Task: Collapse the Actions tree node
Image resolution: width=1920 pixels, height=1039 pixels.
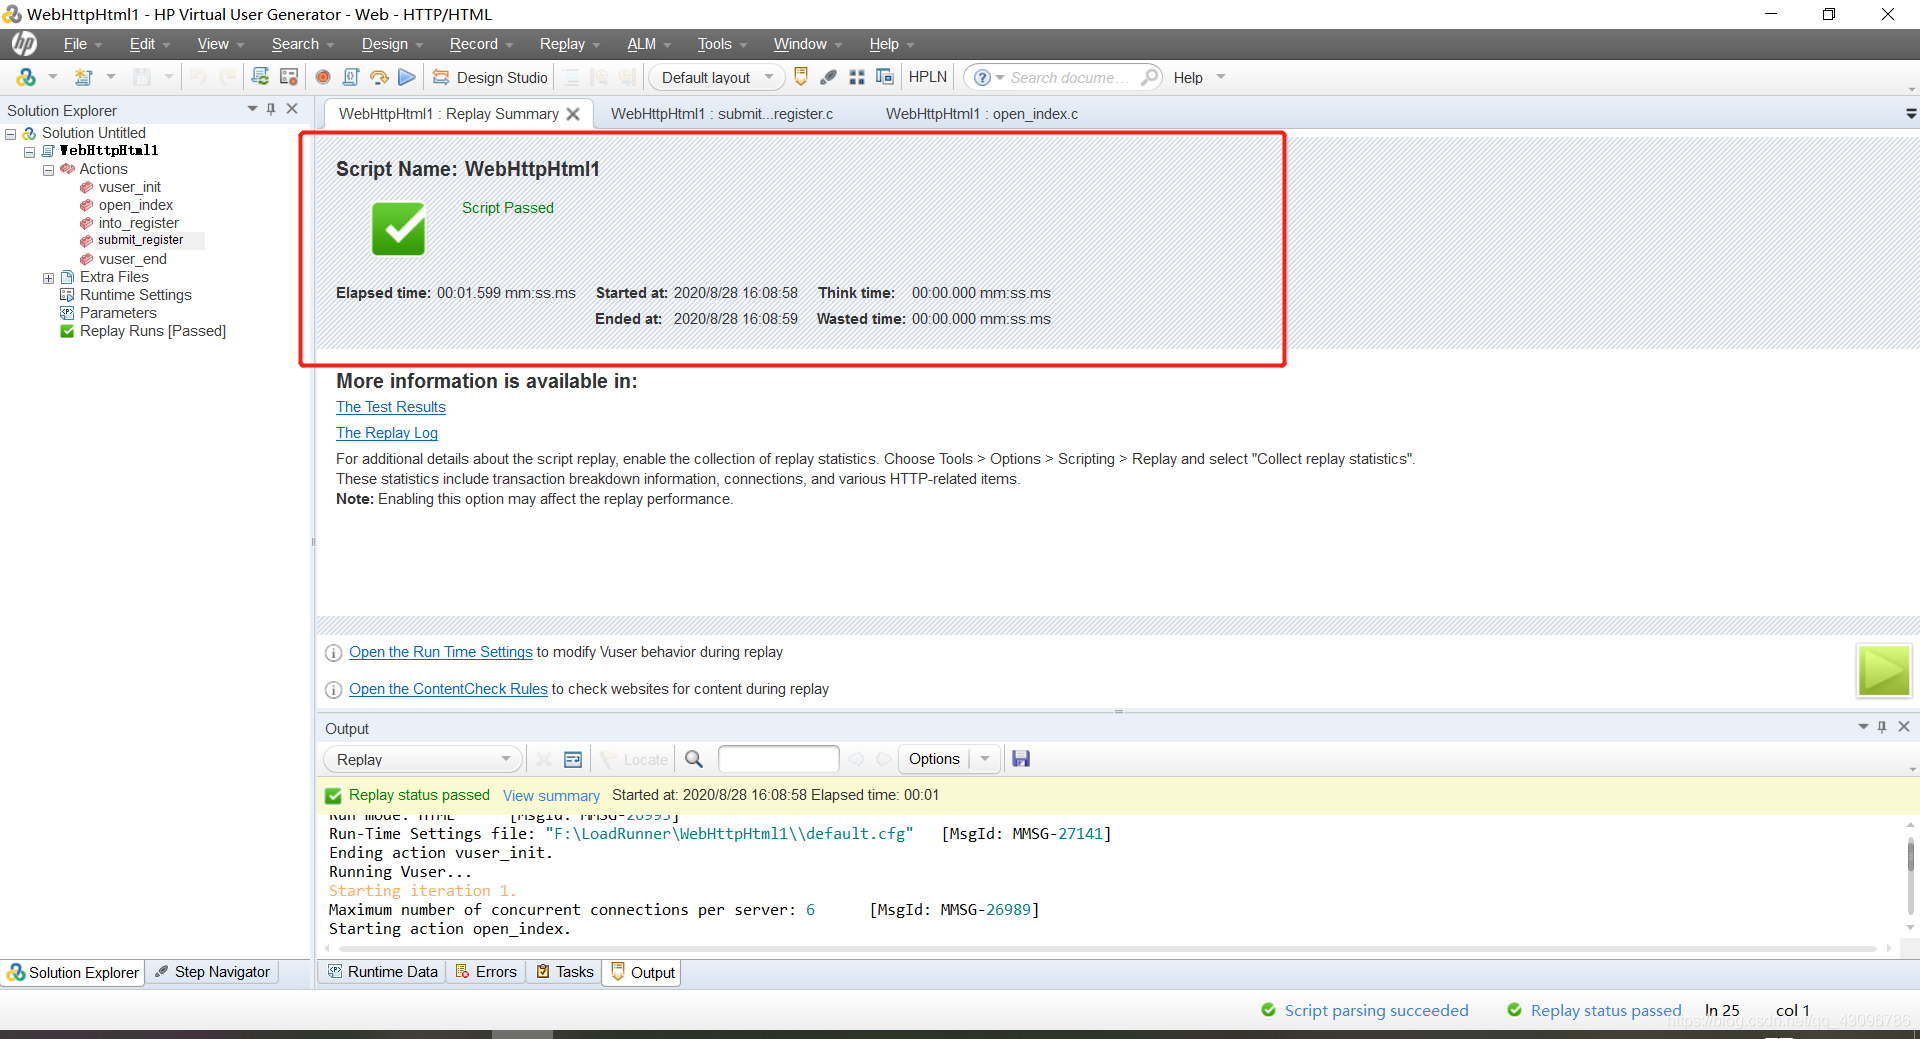Action: (x=48, y=170)
